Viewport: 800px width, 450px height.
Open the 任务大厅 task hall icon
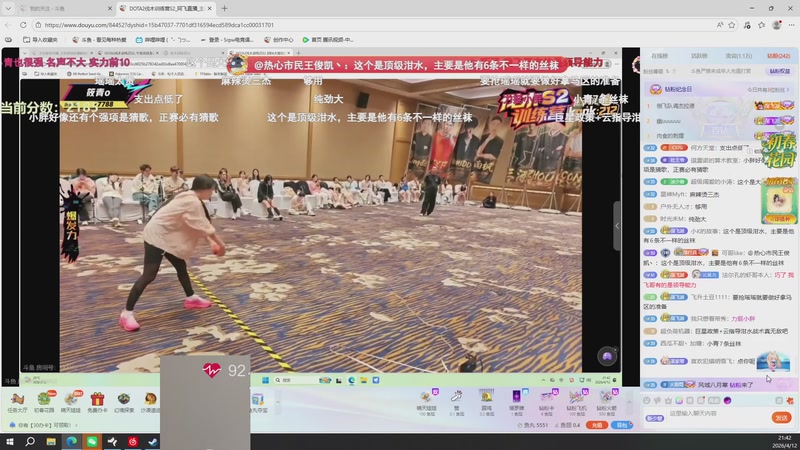tap(17, 403)
